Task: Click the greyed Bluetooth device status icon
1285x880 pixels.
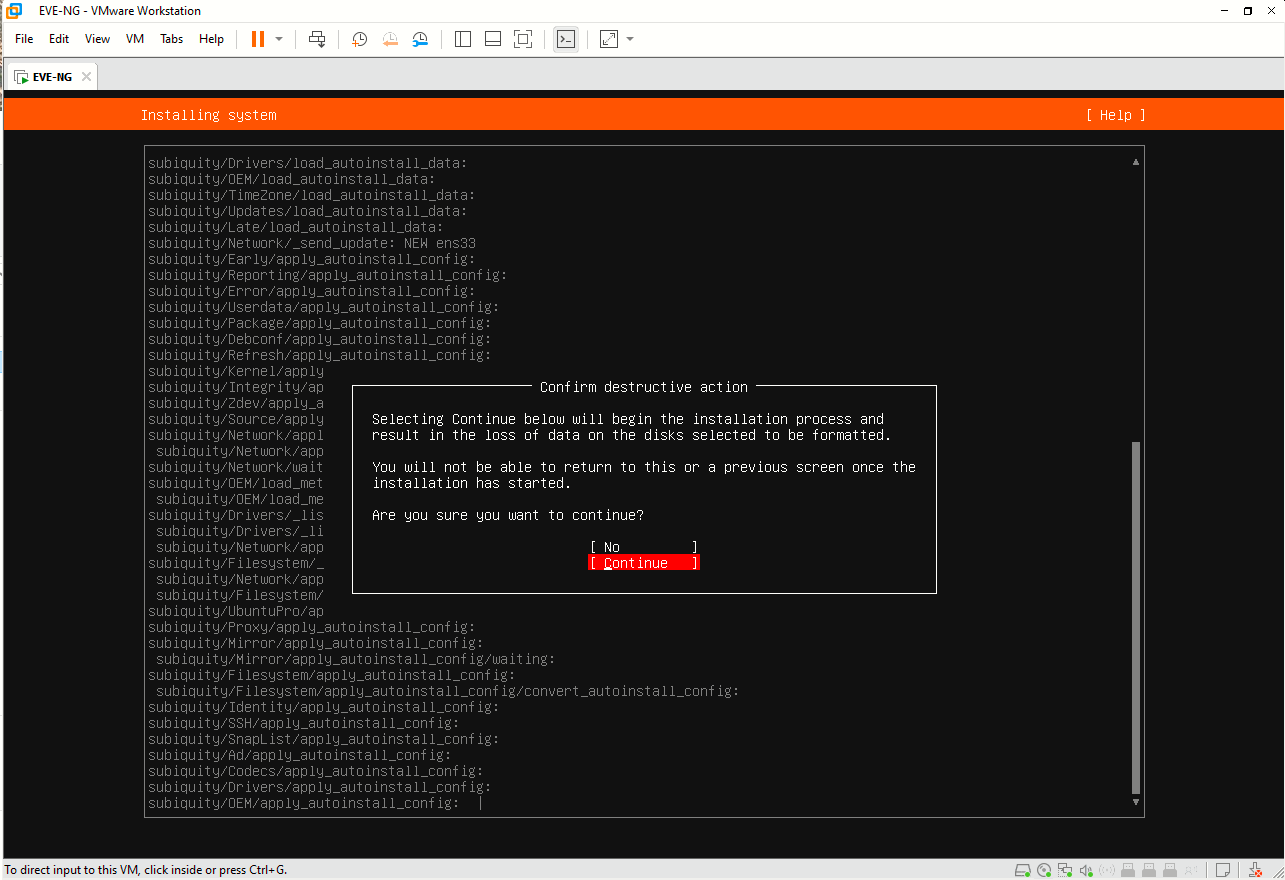Action: (1107, 870)
